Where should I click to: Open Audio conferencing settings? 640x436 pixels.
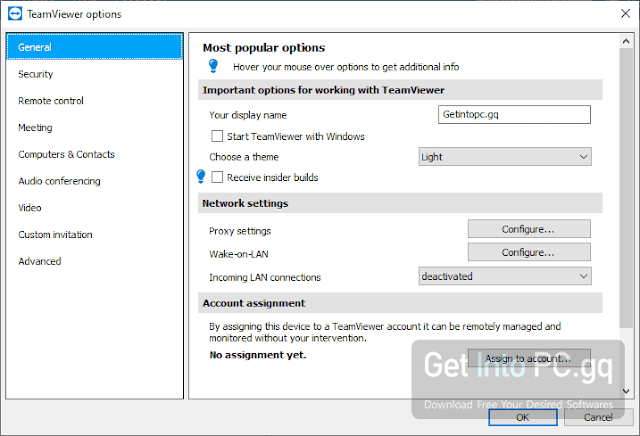(95, 181)
